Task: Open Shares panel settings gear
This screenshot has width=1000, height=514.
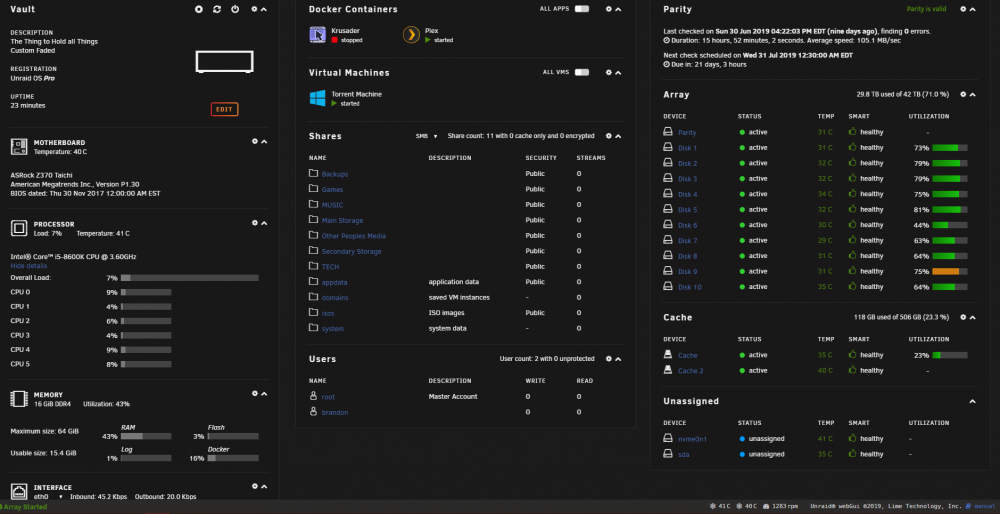Action: tap(608, 136)
